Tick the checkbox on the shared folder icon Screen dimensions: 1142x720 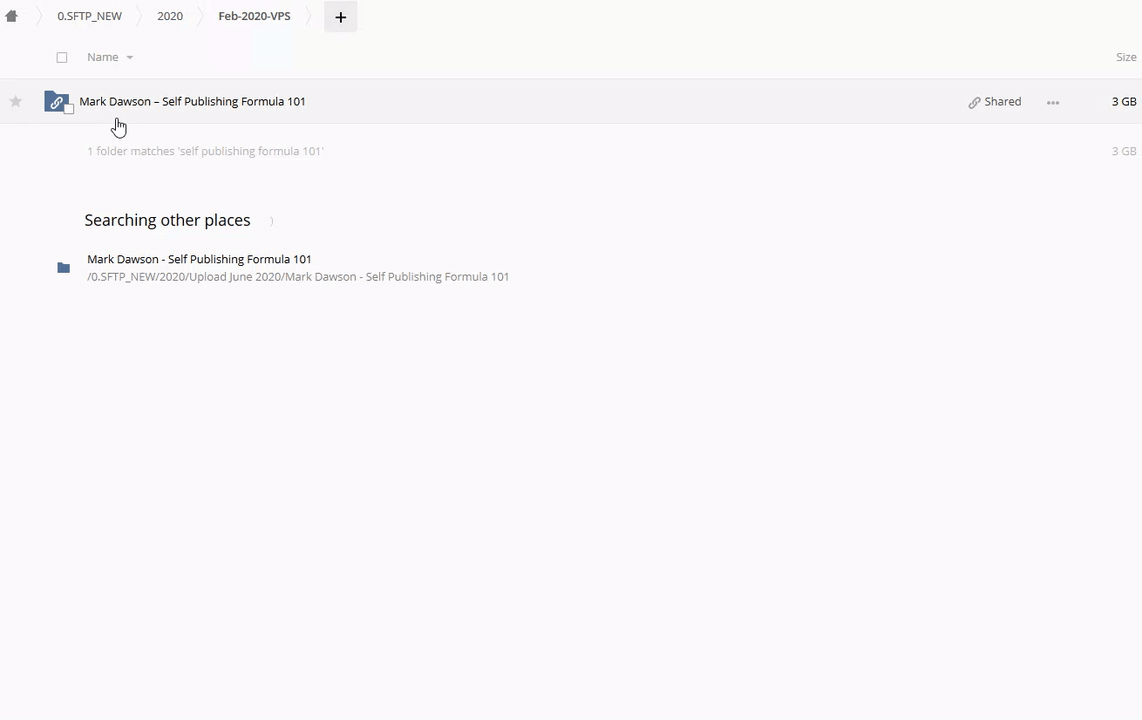tap(68, 109)
